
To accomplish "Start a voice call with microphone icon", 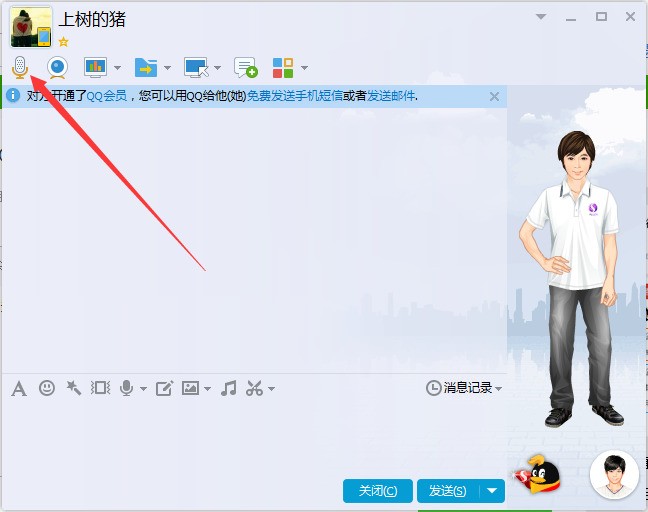I will [x=20, y=67].
